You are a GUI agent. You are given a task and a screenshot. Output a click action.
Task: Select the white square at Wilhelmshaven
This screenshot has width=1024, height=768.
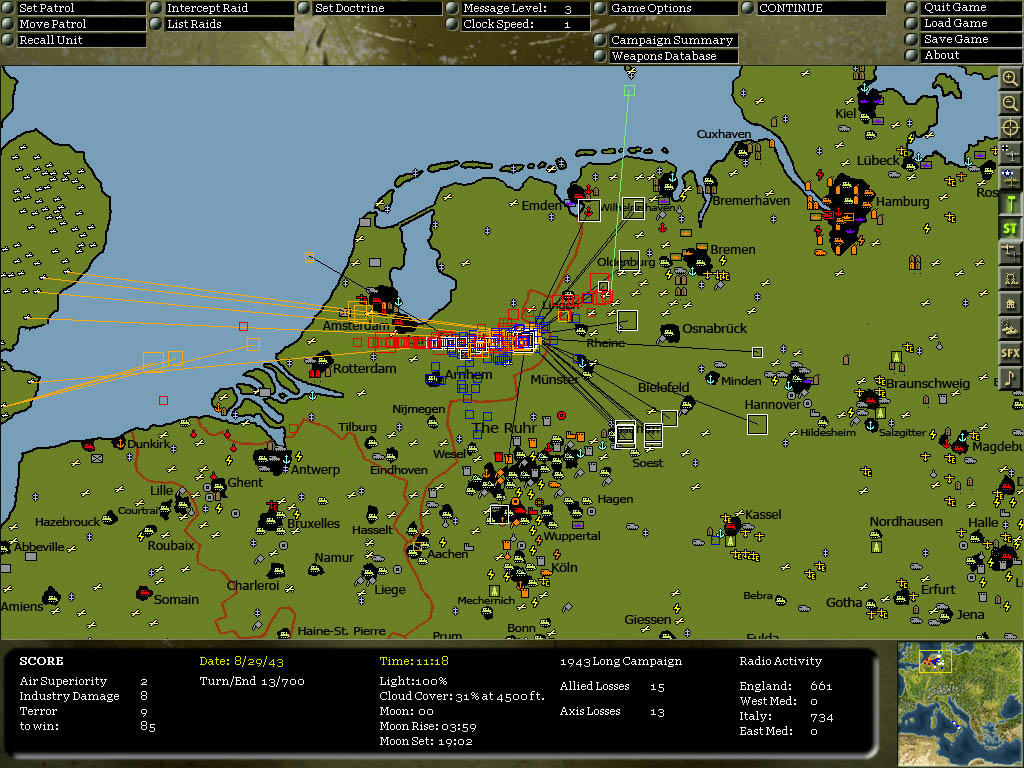click(x=633, y=208)
